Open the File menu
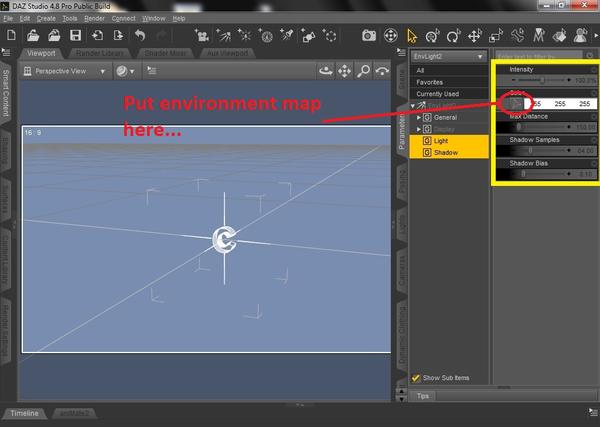The width and height of the screenshot is (600, 427). 8,18
